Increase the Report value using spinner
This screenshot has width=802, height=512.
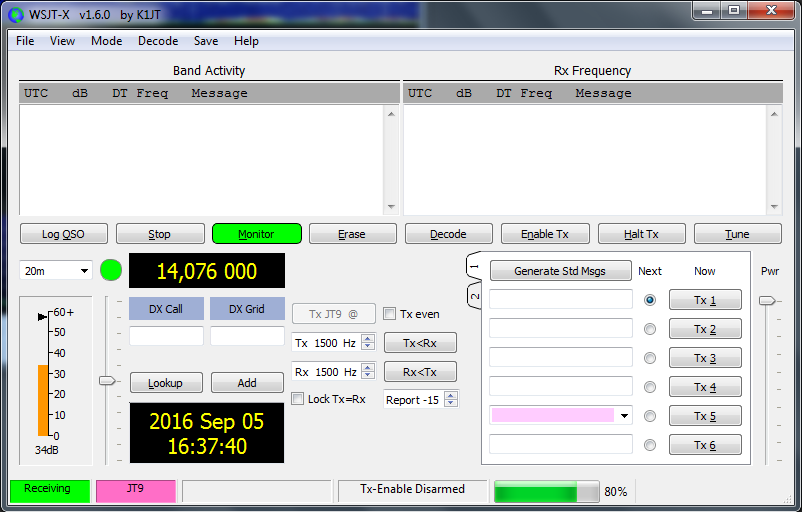[x=451, y=395]
